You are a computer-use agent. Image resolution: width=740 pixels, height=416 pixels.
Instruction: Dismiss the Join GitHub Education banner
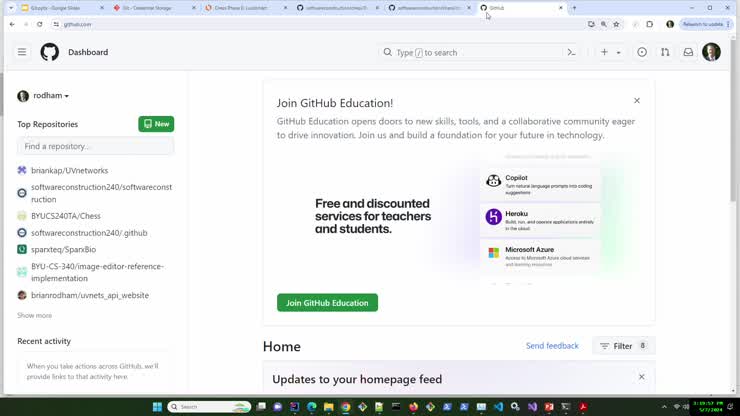[637, 101]
